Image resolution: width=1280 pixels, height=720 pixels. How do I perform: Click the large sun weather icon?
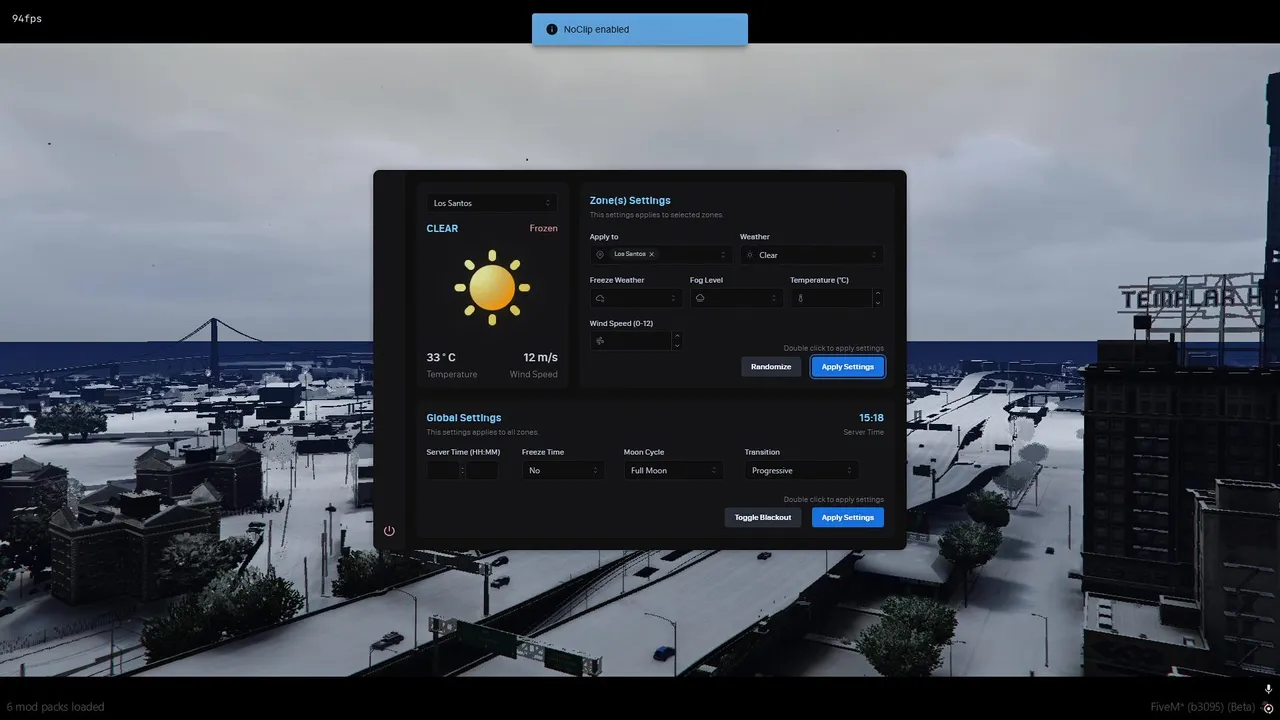tap(492, 288)
